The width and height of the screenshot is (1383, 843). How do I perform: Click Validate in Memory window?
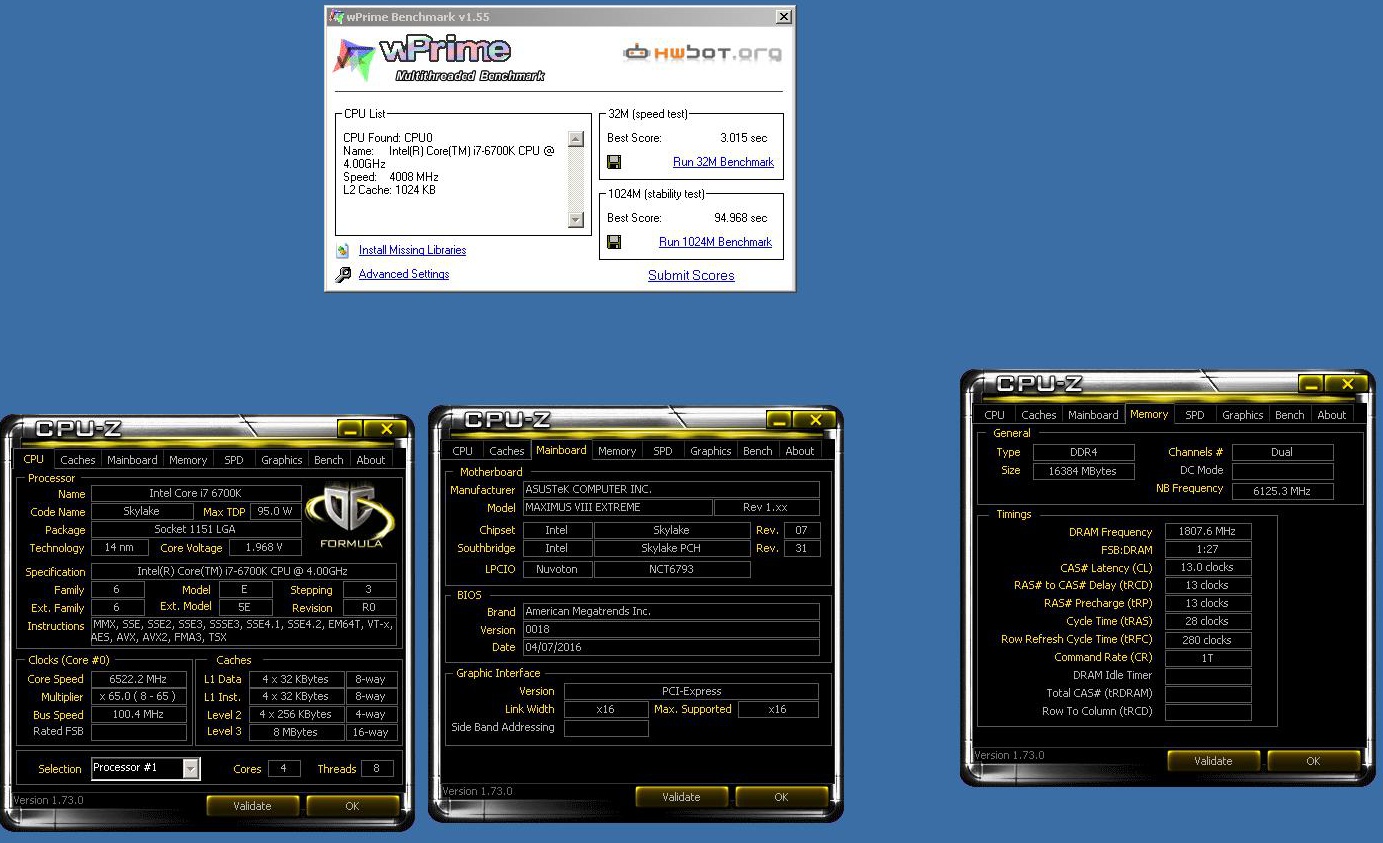(x=1213, y=761)
